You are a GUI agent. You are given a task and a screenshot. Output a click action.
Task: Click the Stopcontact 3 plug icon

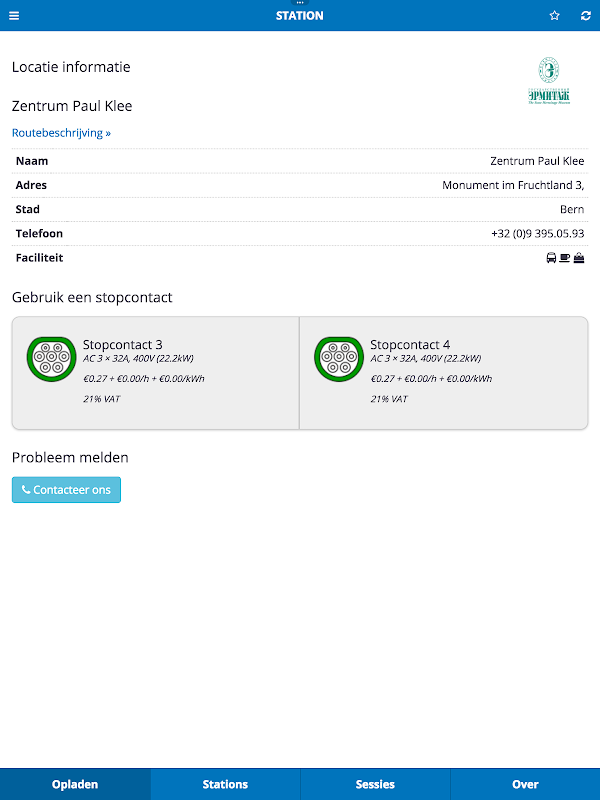point(51,359)
